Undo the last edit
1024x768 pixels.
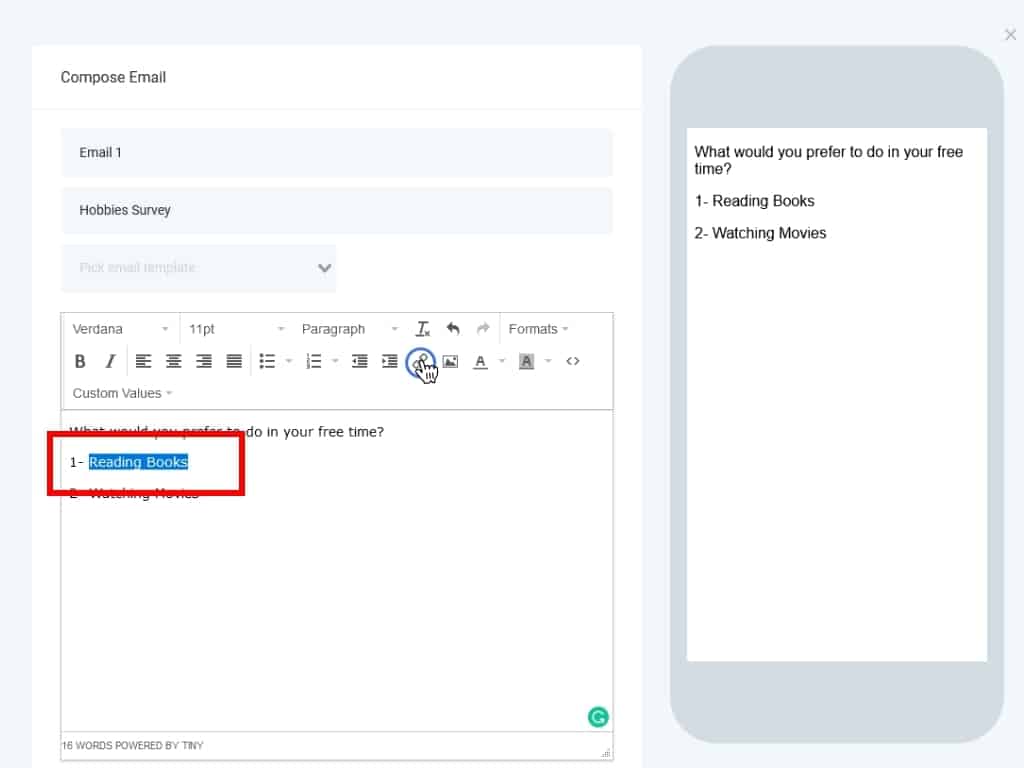pos(453,329)
